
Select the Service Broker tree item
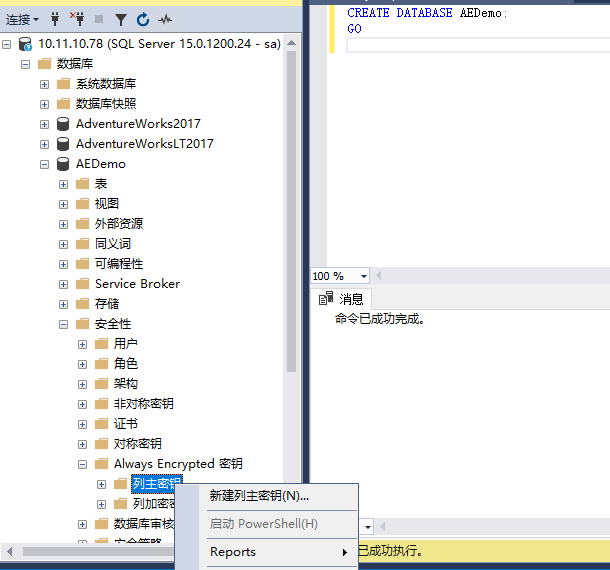pyautogui.click(x=137, y=284)
